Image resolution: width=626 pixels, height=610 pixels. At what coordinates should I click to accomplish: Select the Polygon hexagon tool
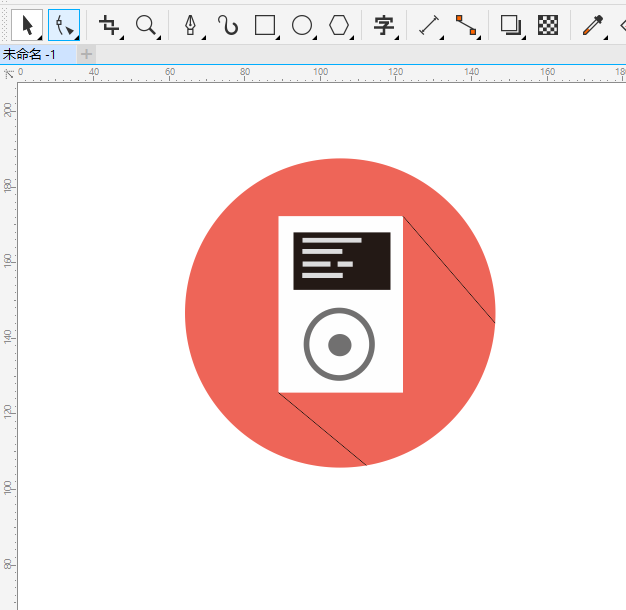340,25
